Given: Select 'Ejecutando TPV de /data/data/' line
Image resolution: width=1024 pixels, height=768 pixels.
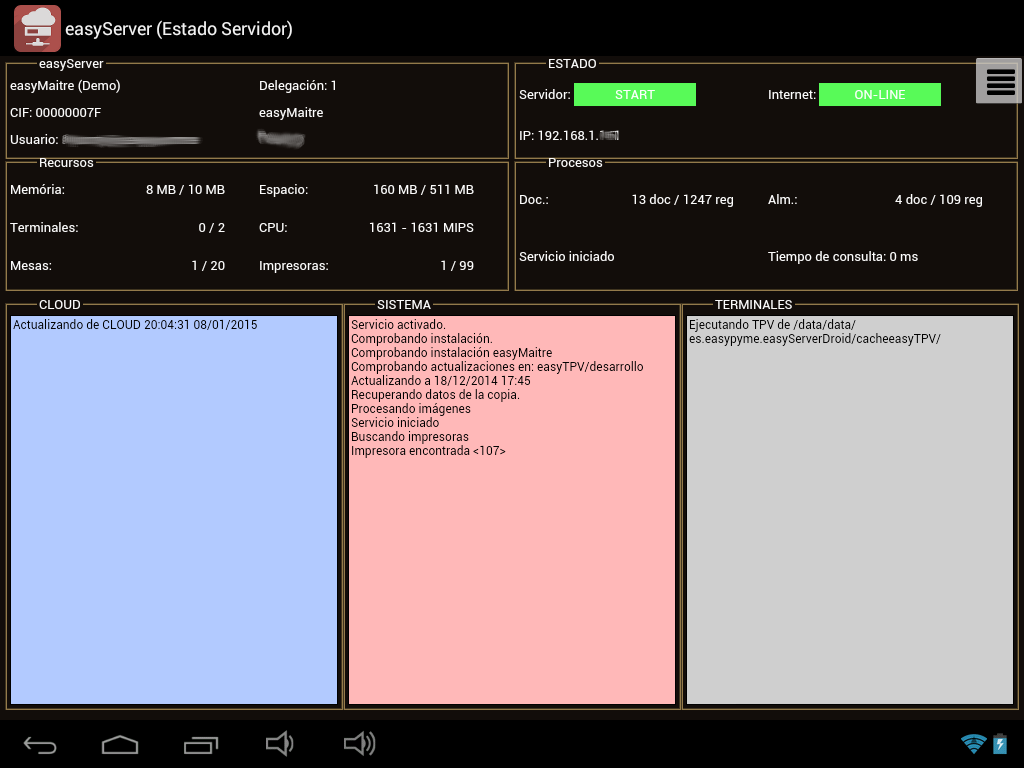Looking at the screenshot, I should [x=772, y=325].
